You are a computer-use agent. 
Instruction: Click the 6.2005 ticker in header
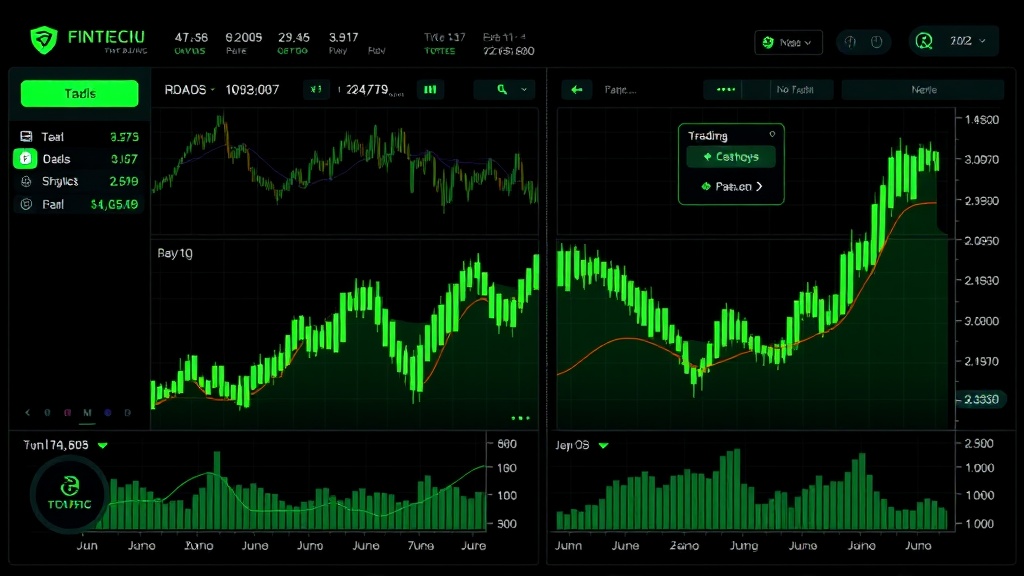(244, 38)
